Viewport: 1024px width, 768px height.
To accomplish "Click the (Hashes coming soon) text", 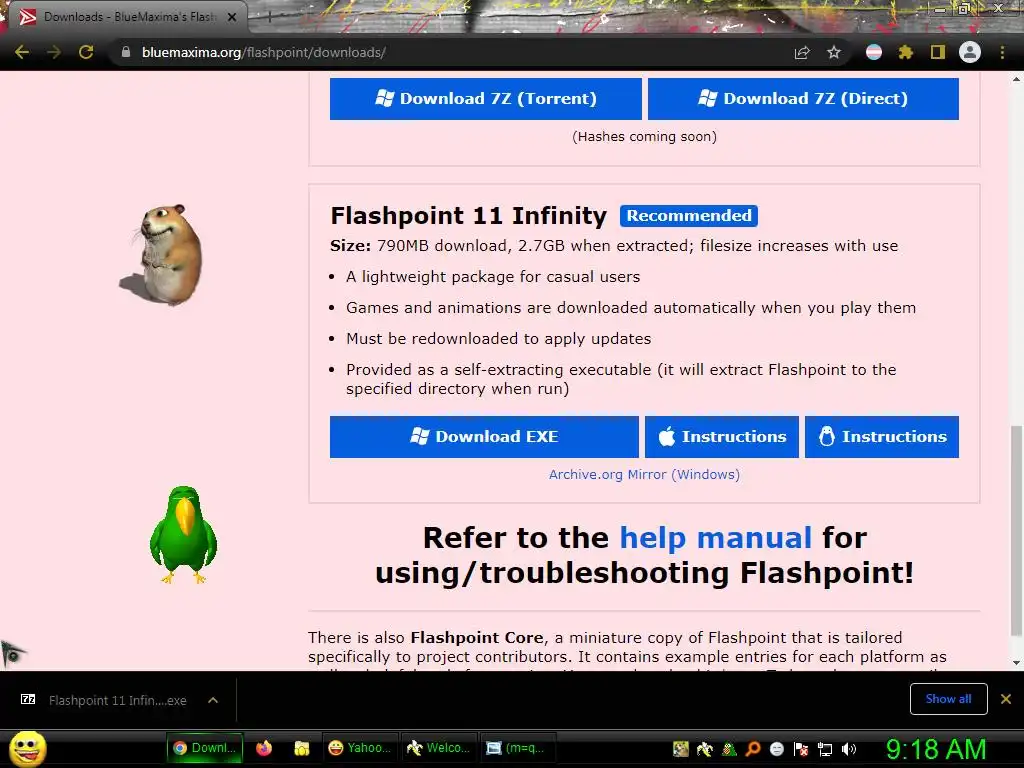I will coord(644,136).
